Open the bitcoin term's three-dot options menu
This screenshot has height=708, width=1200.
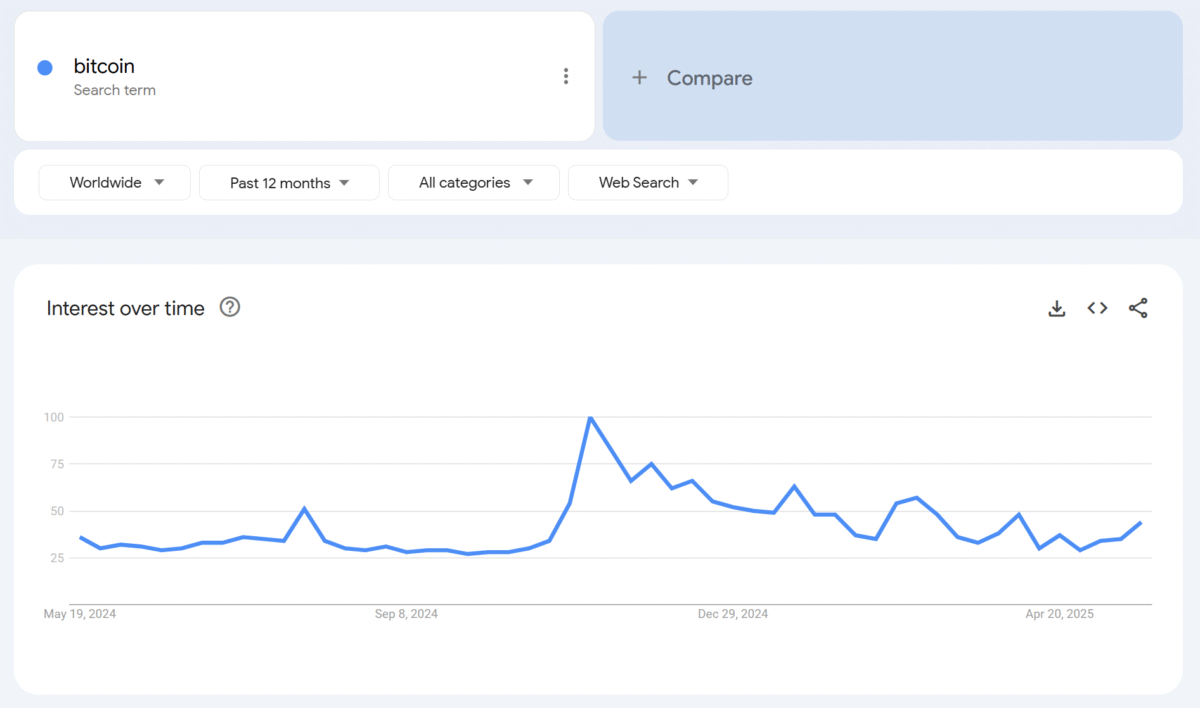pyautogui.click(x=566, y=76)
